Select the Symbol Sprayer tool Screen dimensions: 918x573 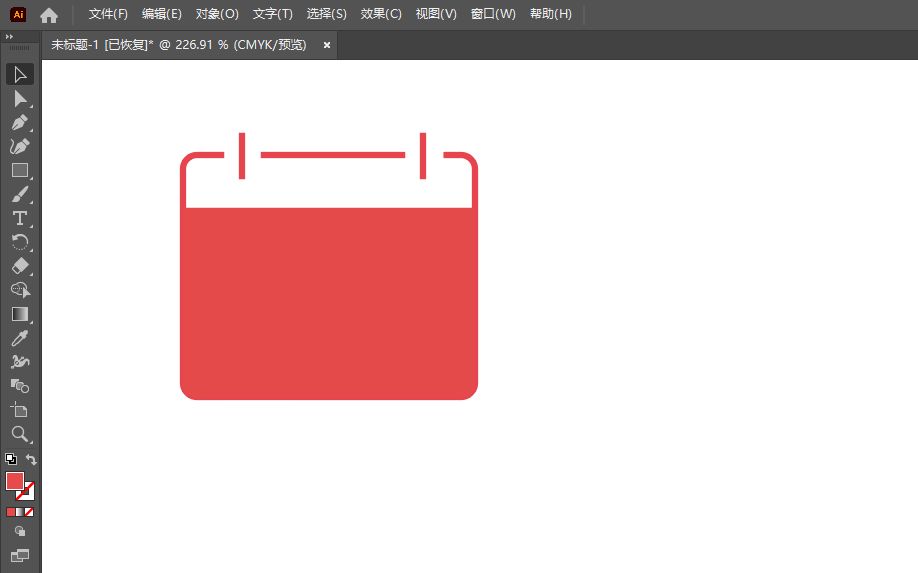[20, 362]
